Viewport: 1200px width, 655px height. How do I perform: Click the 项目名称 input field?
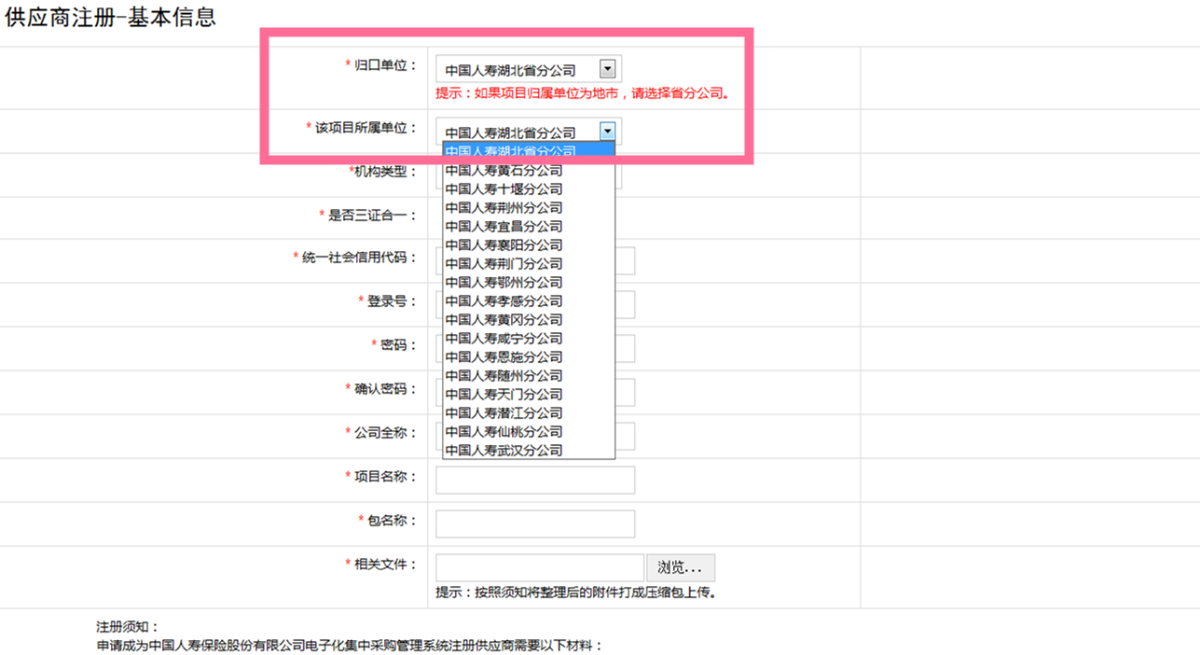(533, 479)
